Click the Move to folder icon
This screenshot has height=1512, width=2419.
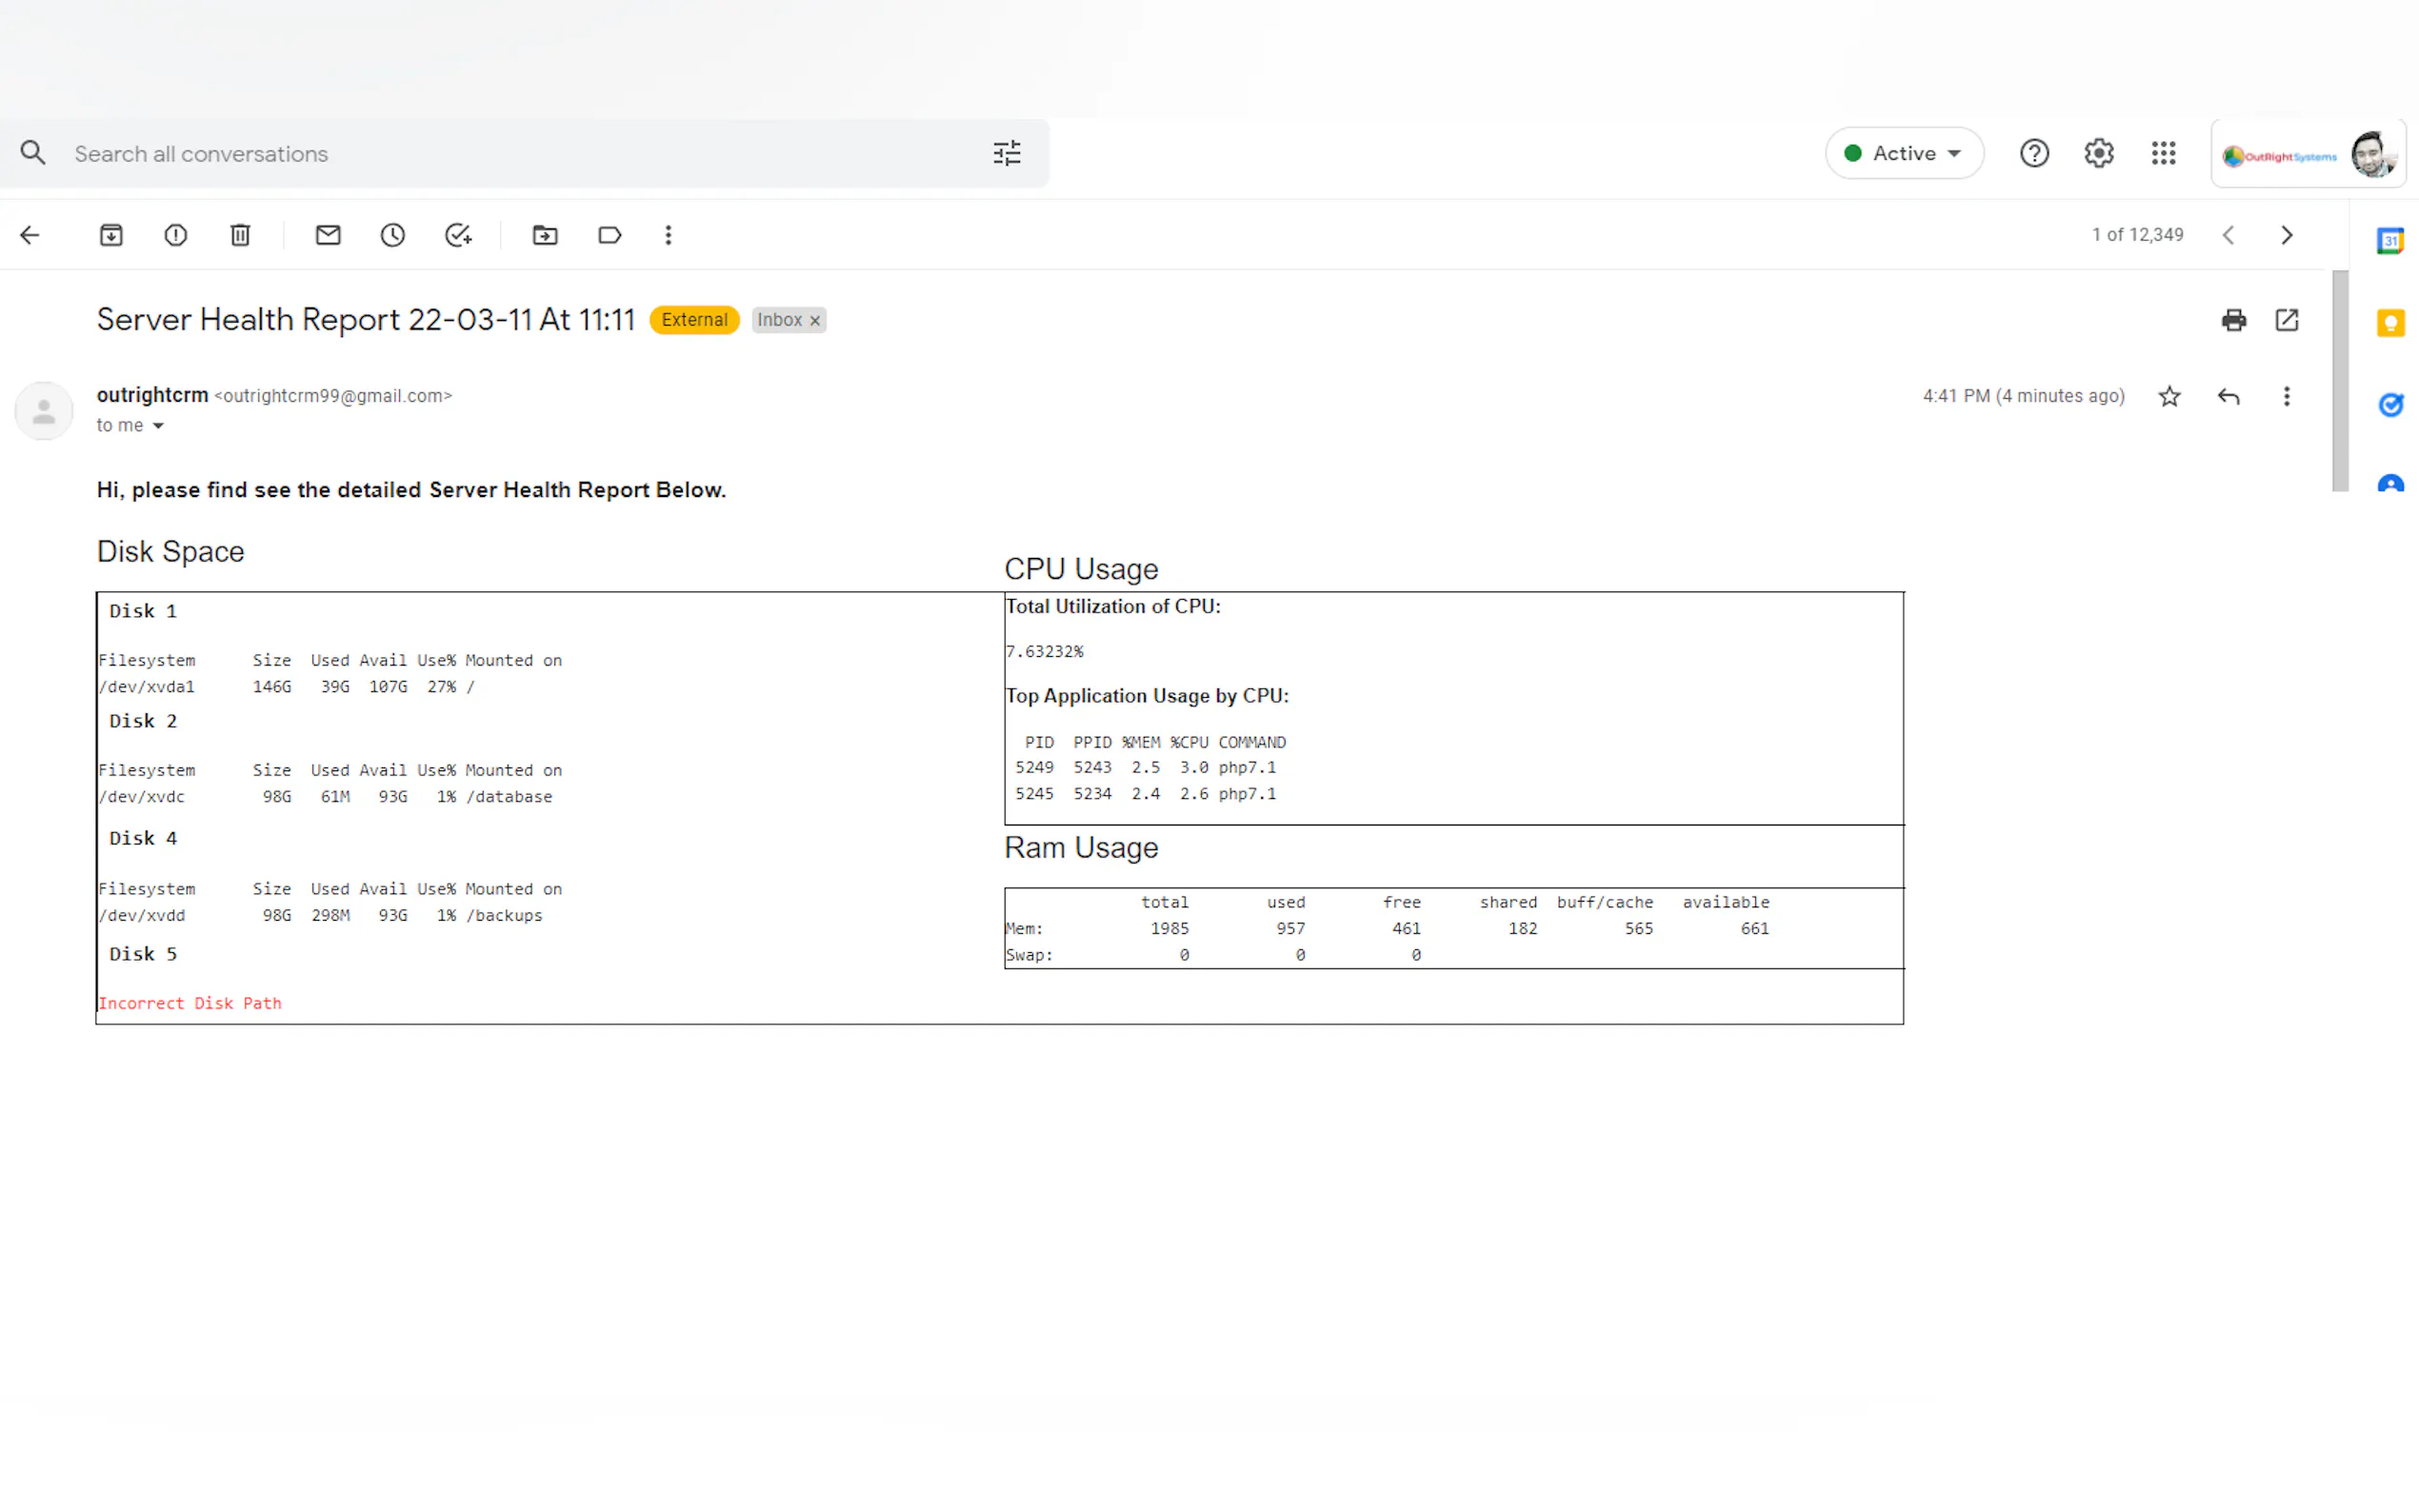click(545, 235)
